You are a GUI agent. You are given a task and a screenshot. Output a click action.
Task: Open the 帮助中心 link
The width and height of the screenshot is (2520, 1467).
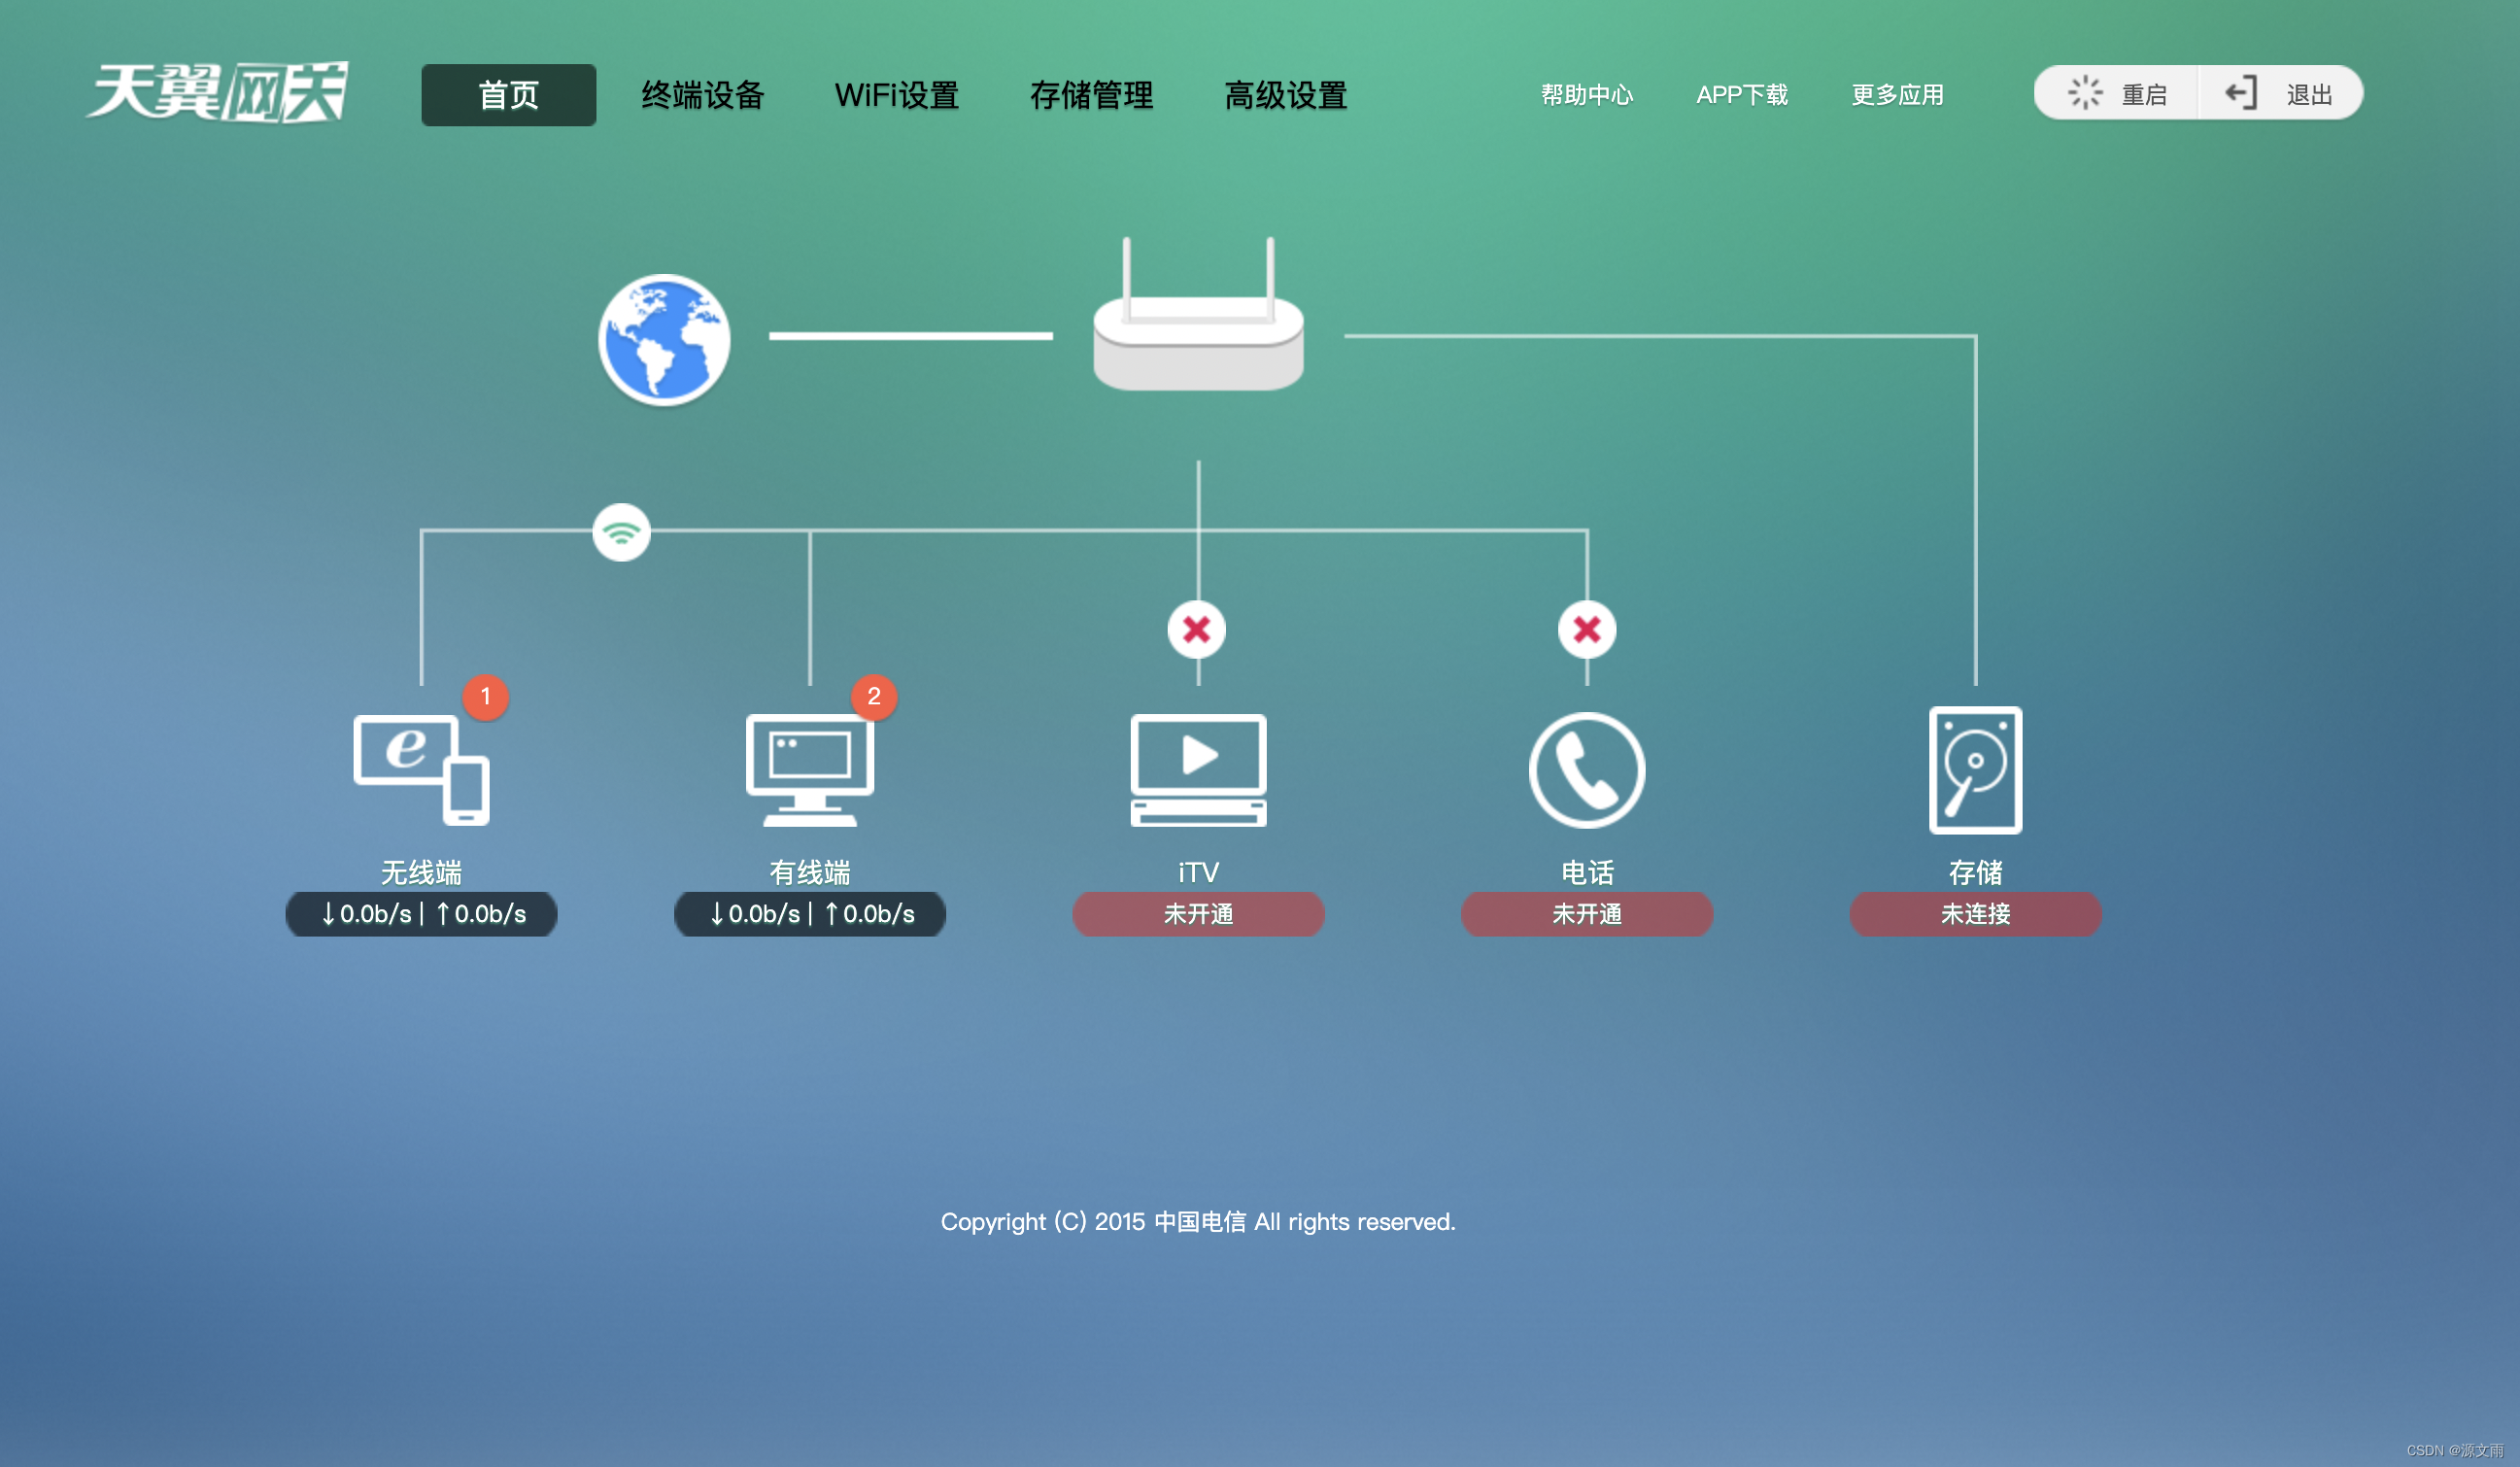(1587, 95)
